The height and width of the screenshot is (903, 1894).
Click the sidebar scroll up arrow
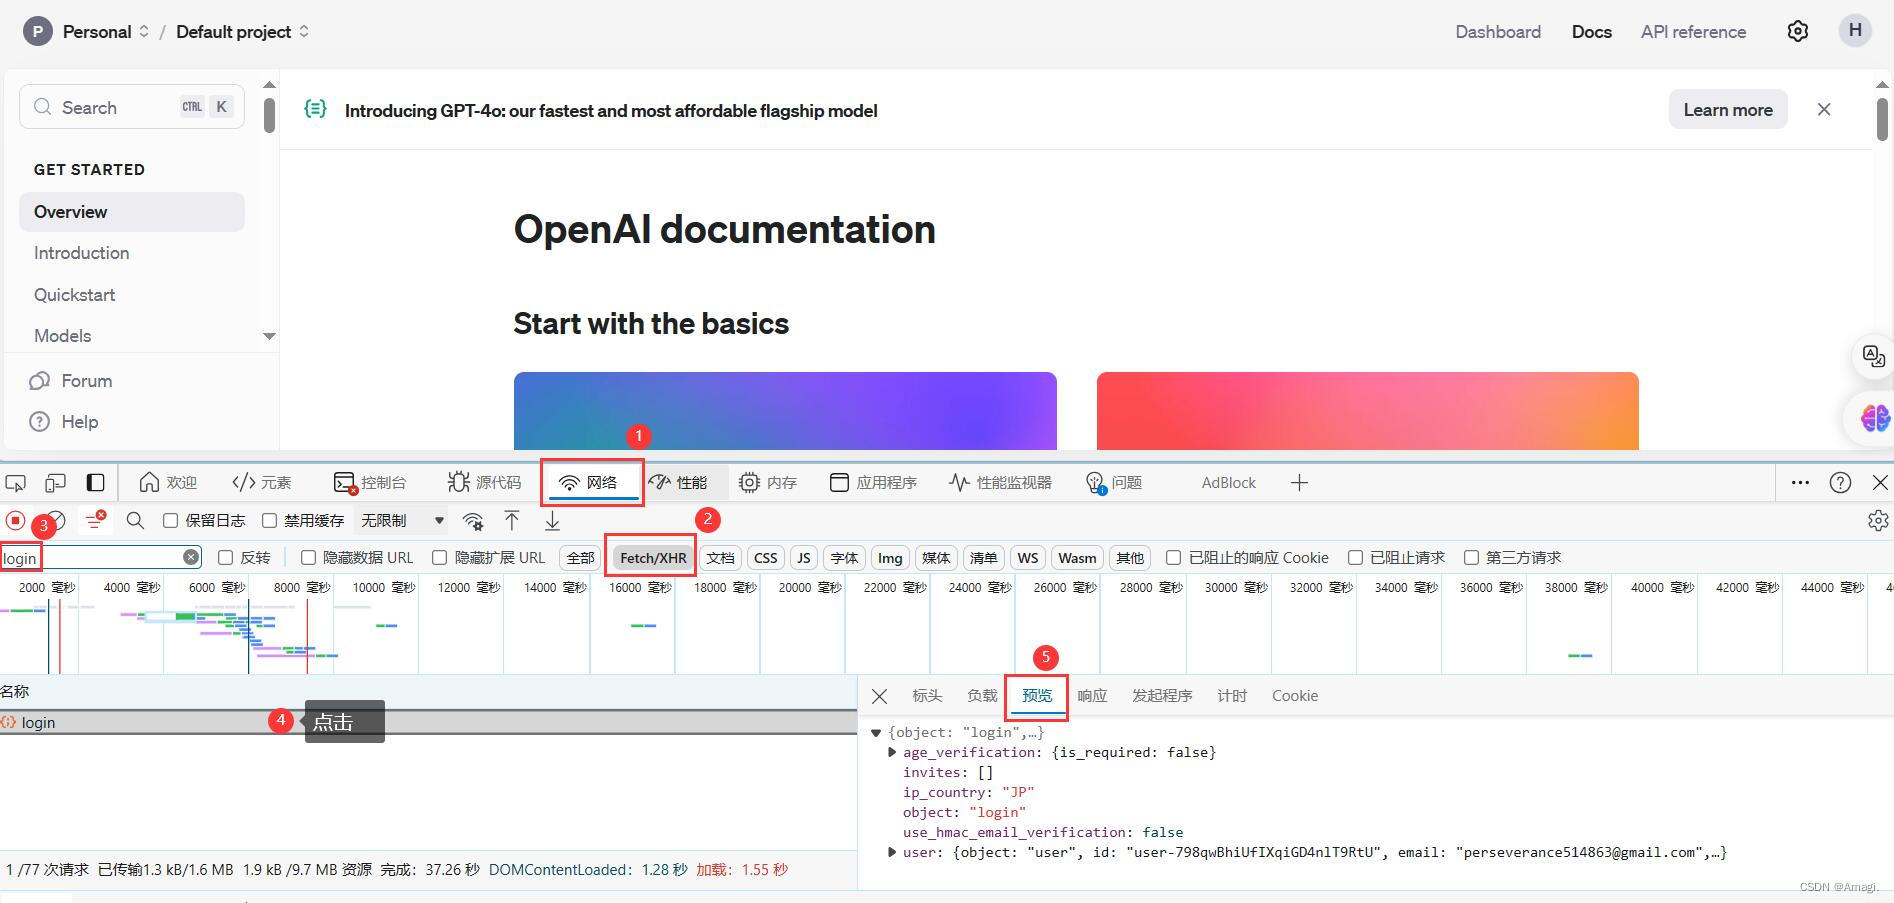pyautogui.click(x=269, y=85)
